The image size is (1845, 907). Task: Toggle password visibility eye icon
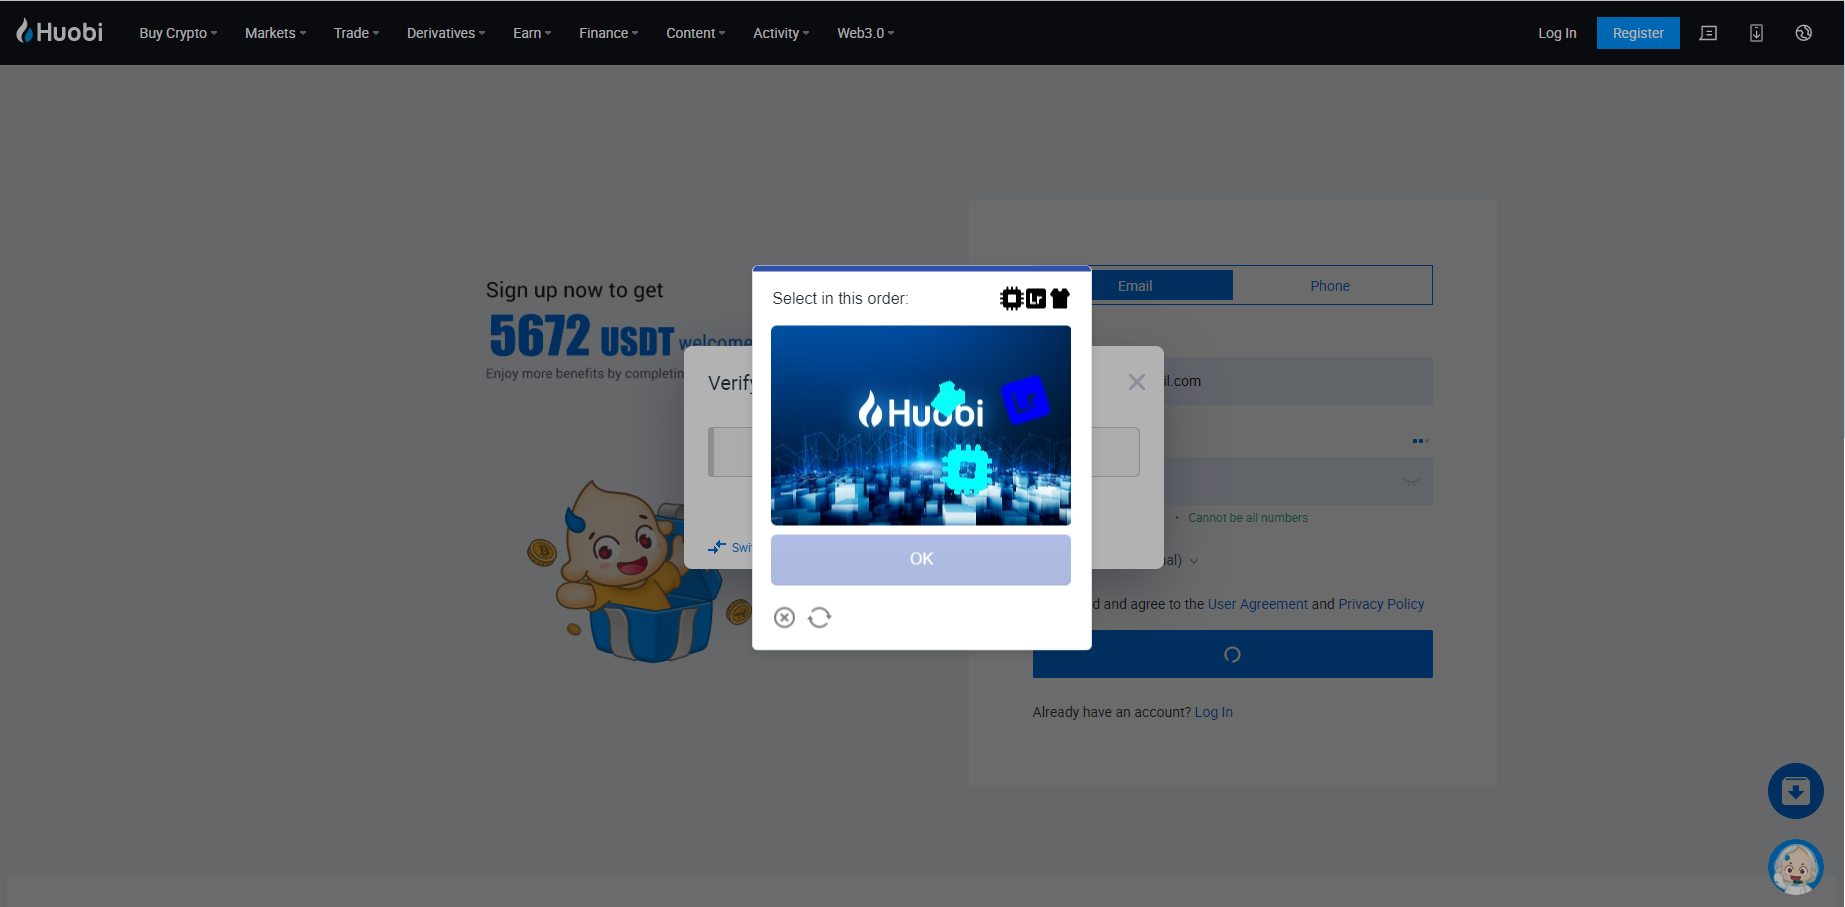click(1411, 482)
